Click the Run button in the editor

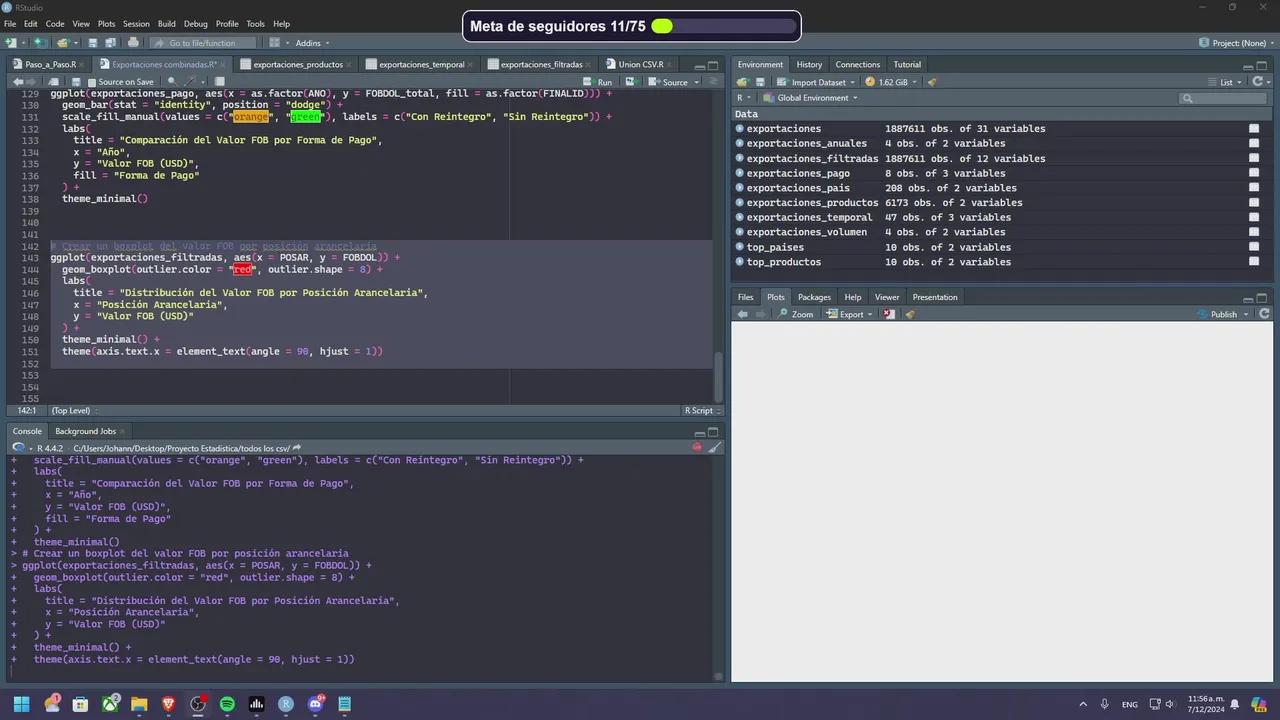click(x=599, y=82)
